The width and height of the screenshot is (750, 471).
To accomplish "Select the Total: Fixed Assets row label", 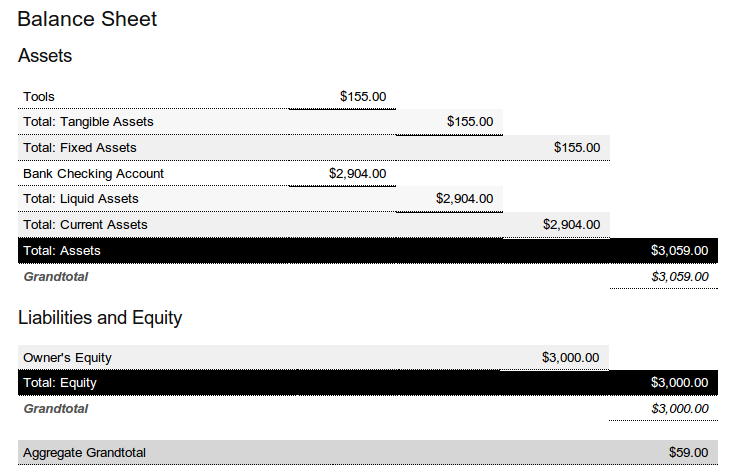I will (x=80, y=148).
